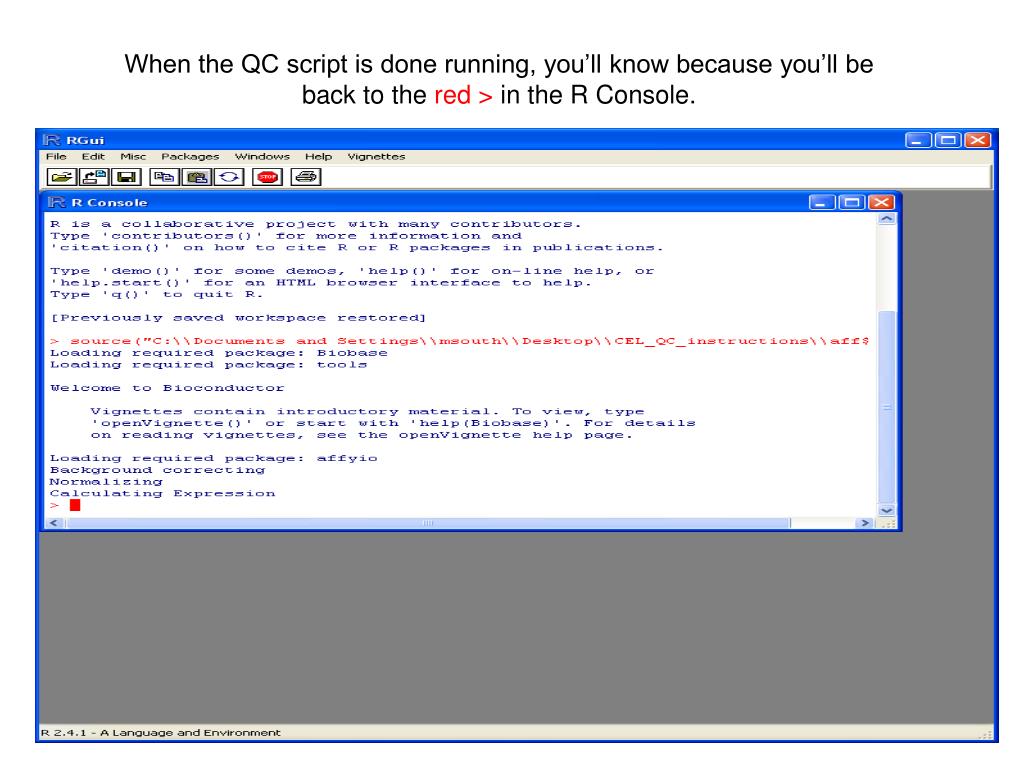
Task: Stop current computation with STOP icon
Action: 267,177
